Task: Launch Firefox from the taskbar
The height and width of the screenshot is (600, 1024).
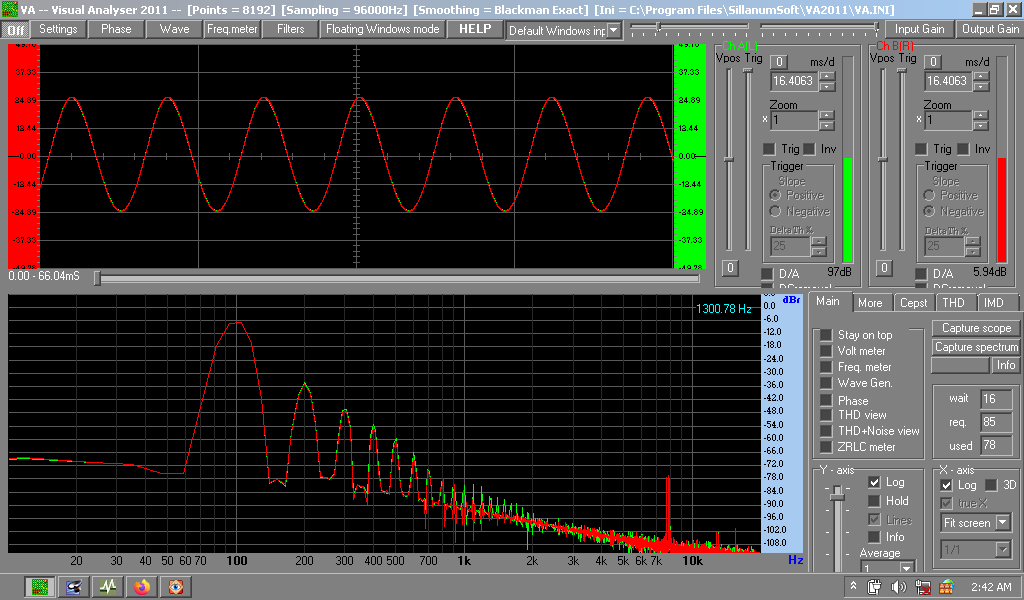Action: click(x=142, y=587)
